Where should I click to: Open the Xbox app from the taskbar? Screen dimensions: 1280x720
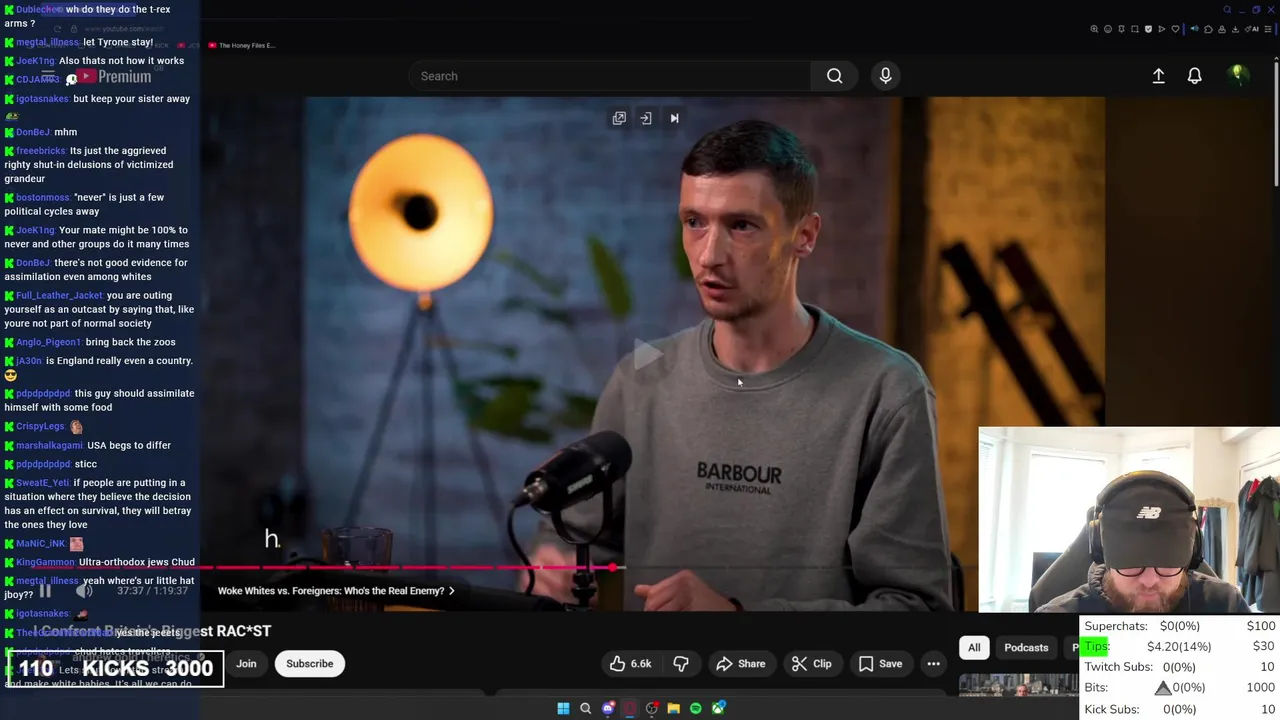(x=718, y=708)
